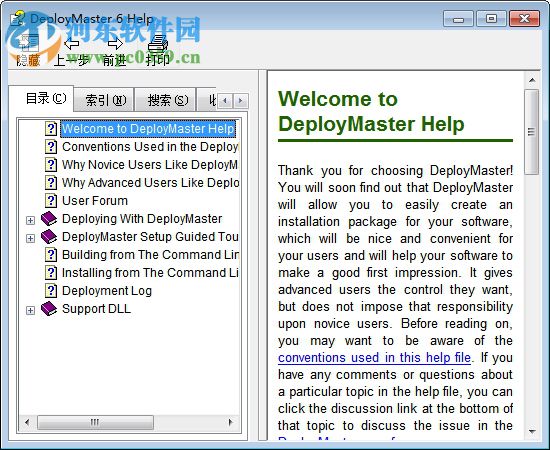The image size is (550, 450).
Task: Show next tabs with the right tab-scroll arrow
Action: click(x=241, y=101)
